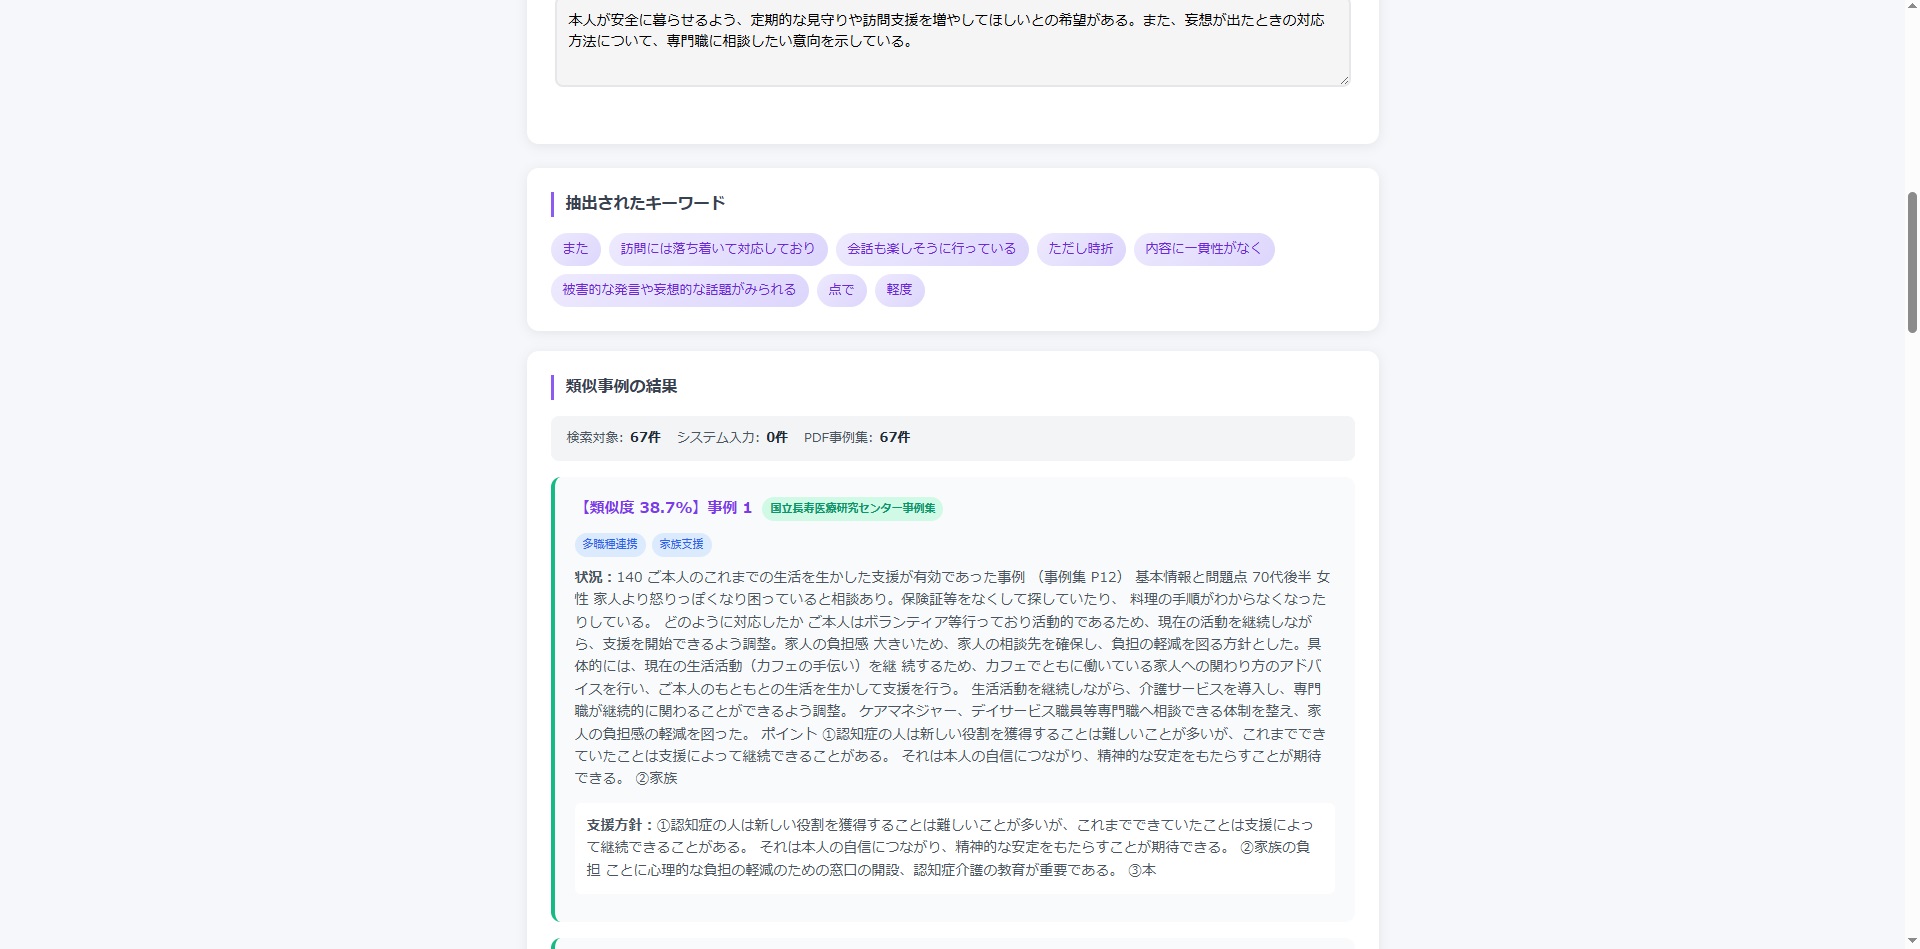Click the '類似事例の結果' section heading
The width and height of the screenshot is (1920, 949).
621,386
